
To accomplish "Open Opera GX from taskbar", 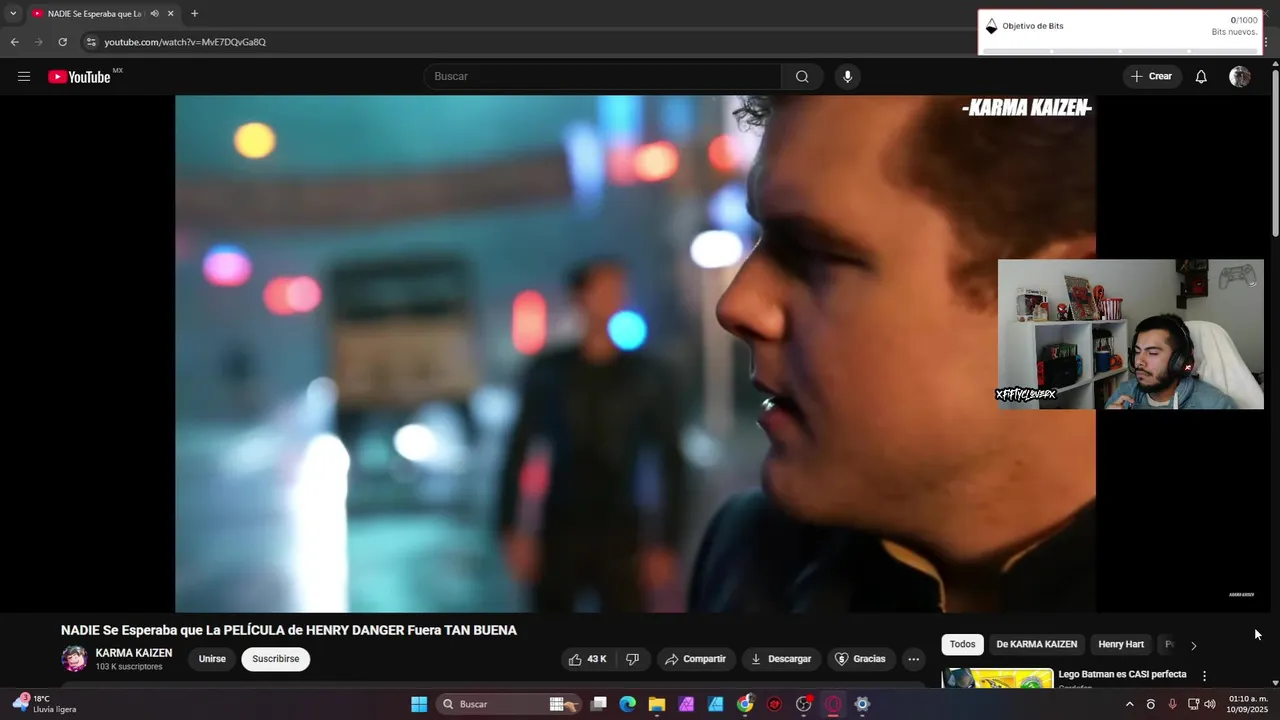I will click(833, 704).
